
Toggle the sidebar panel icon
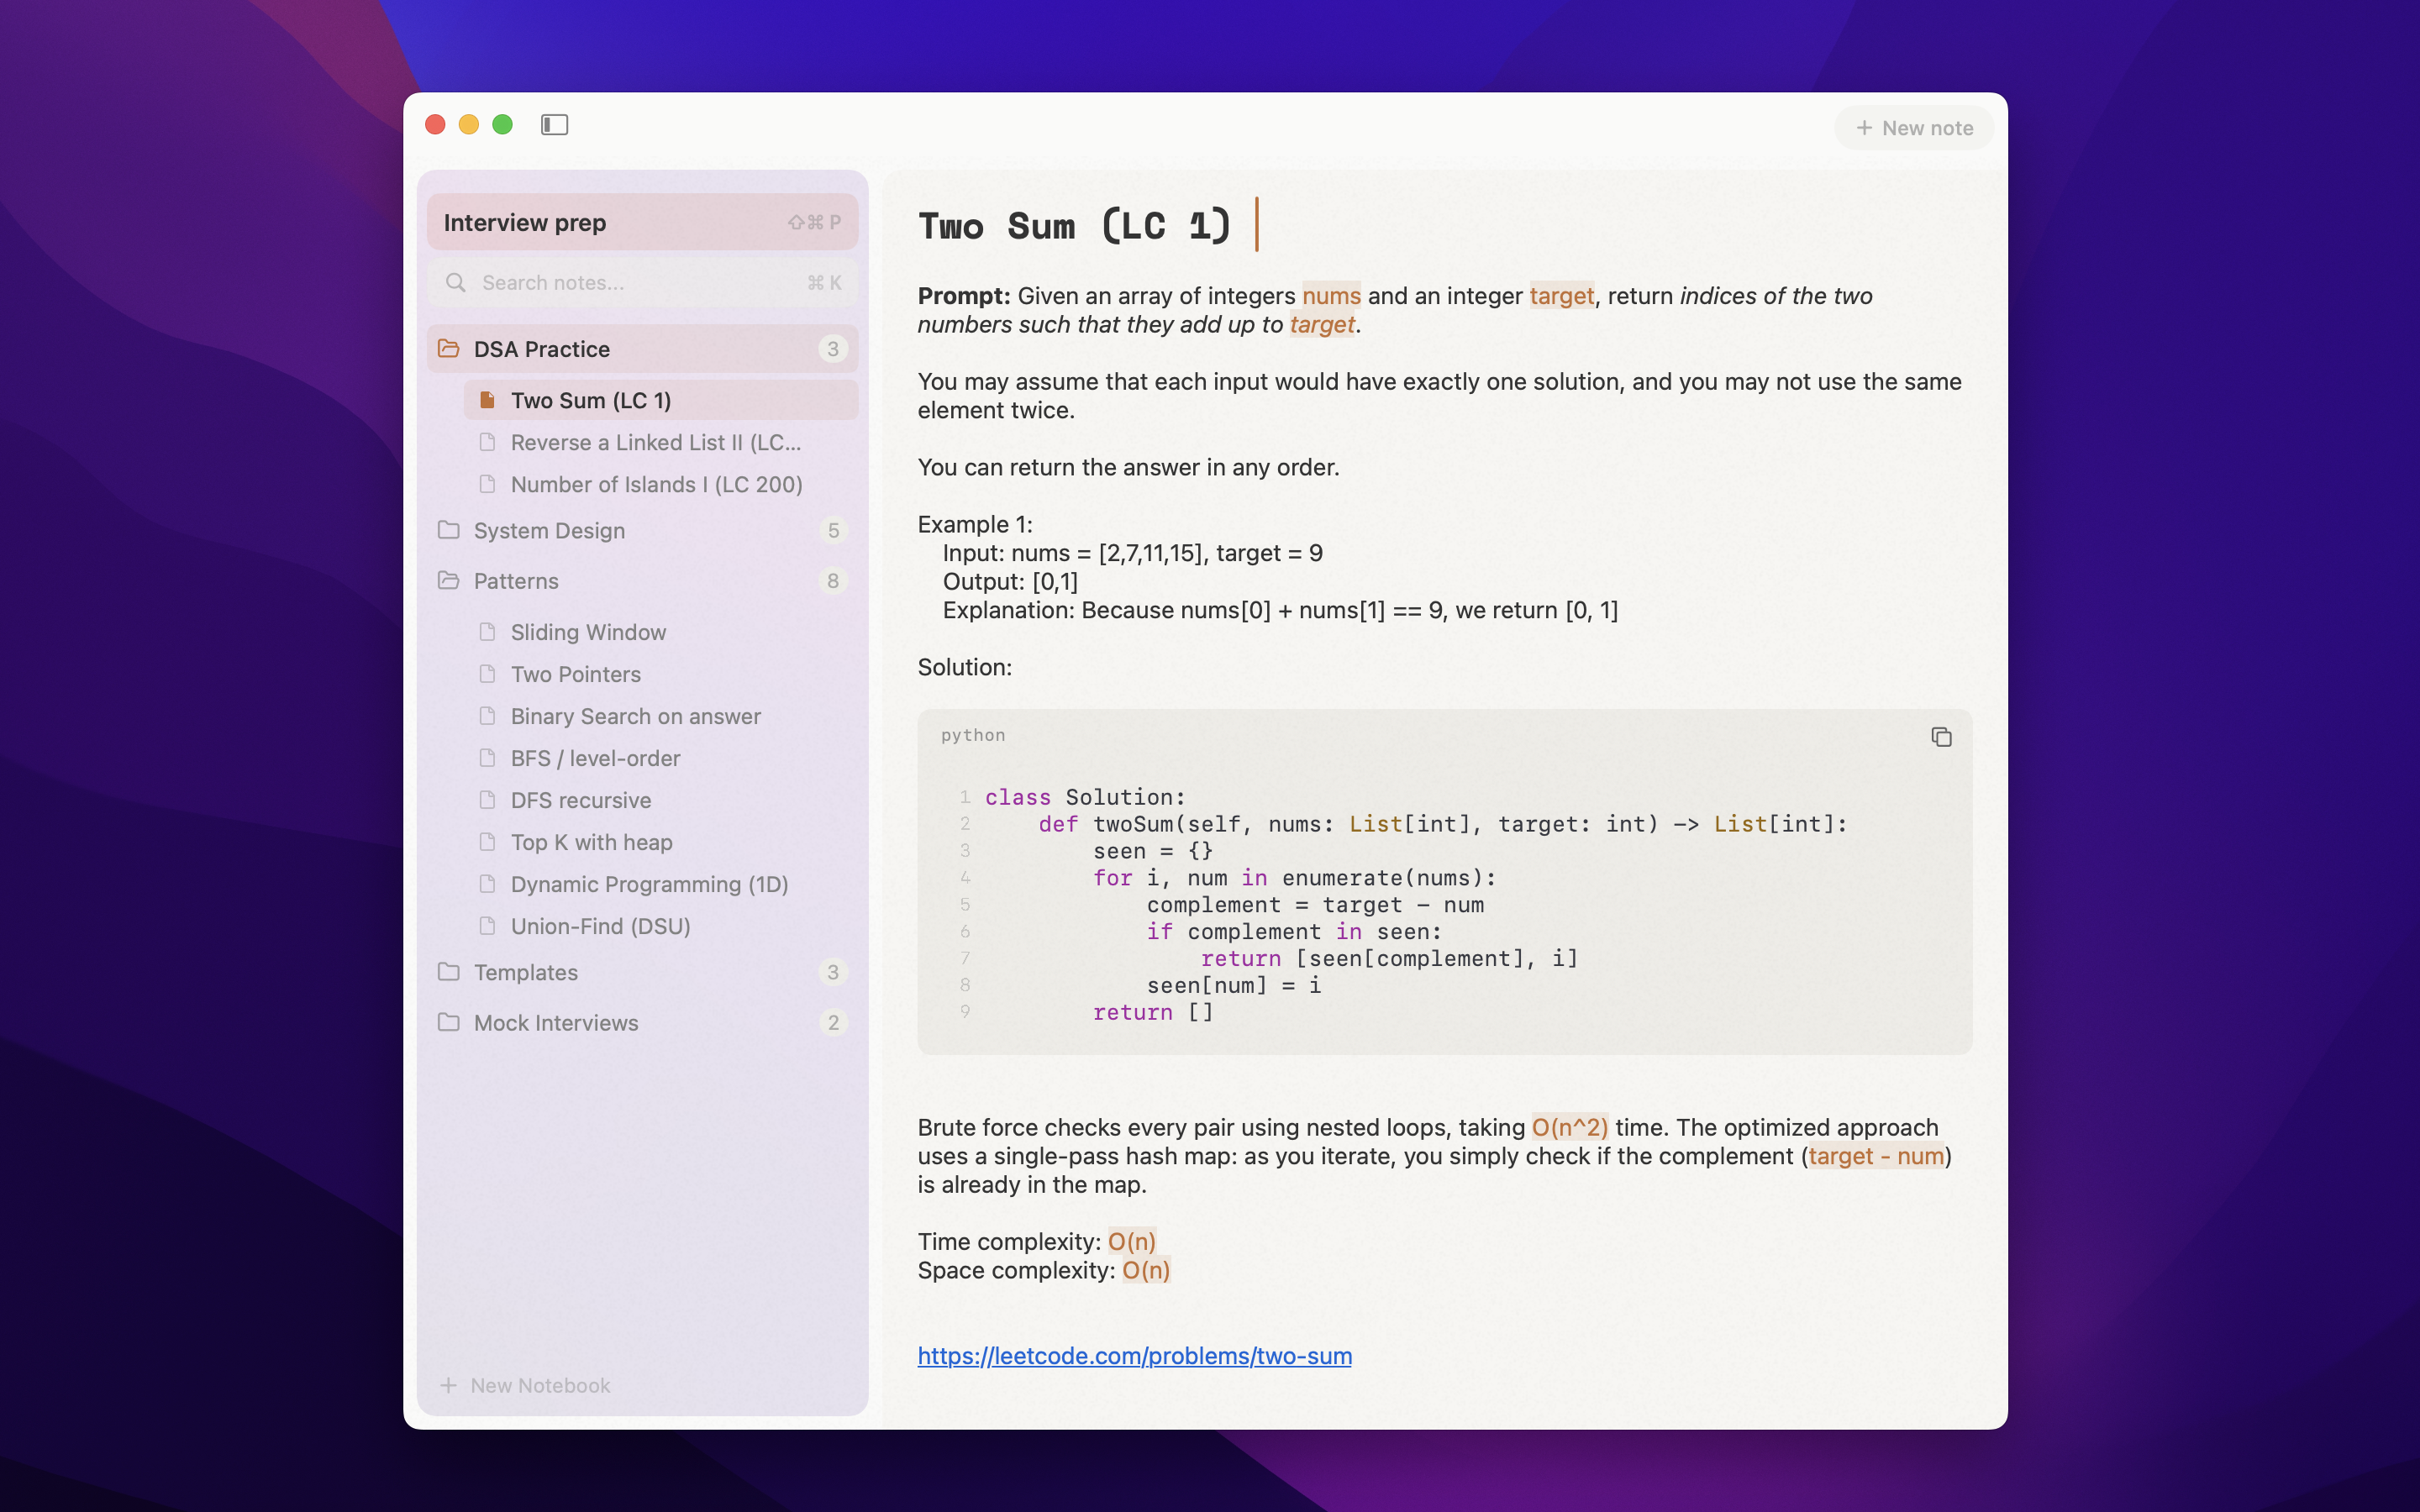point(554,124)
